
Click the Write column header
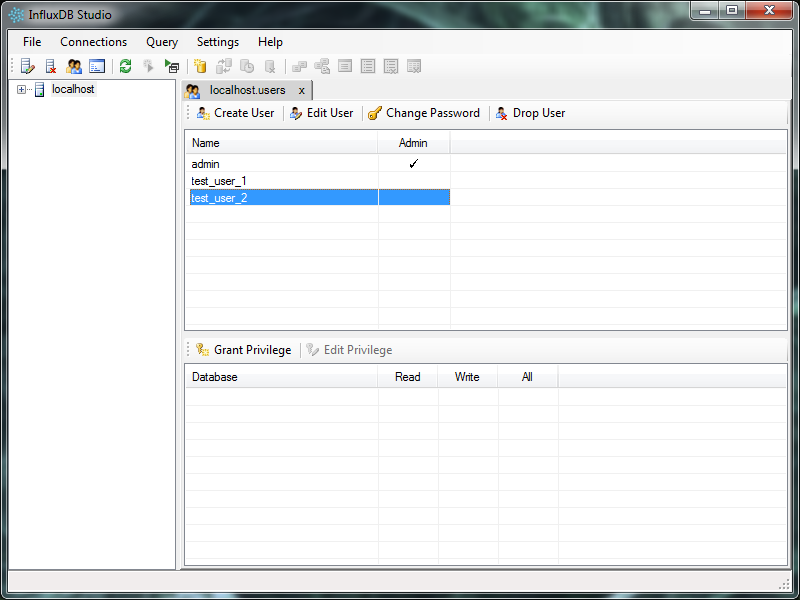467,377
